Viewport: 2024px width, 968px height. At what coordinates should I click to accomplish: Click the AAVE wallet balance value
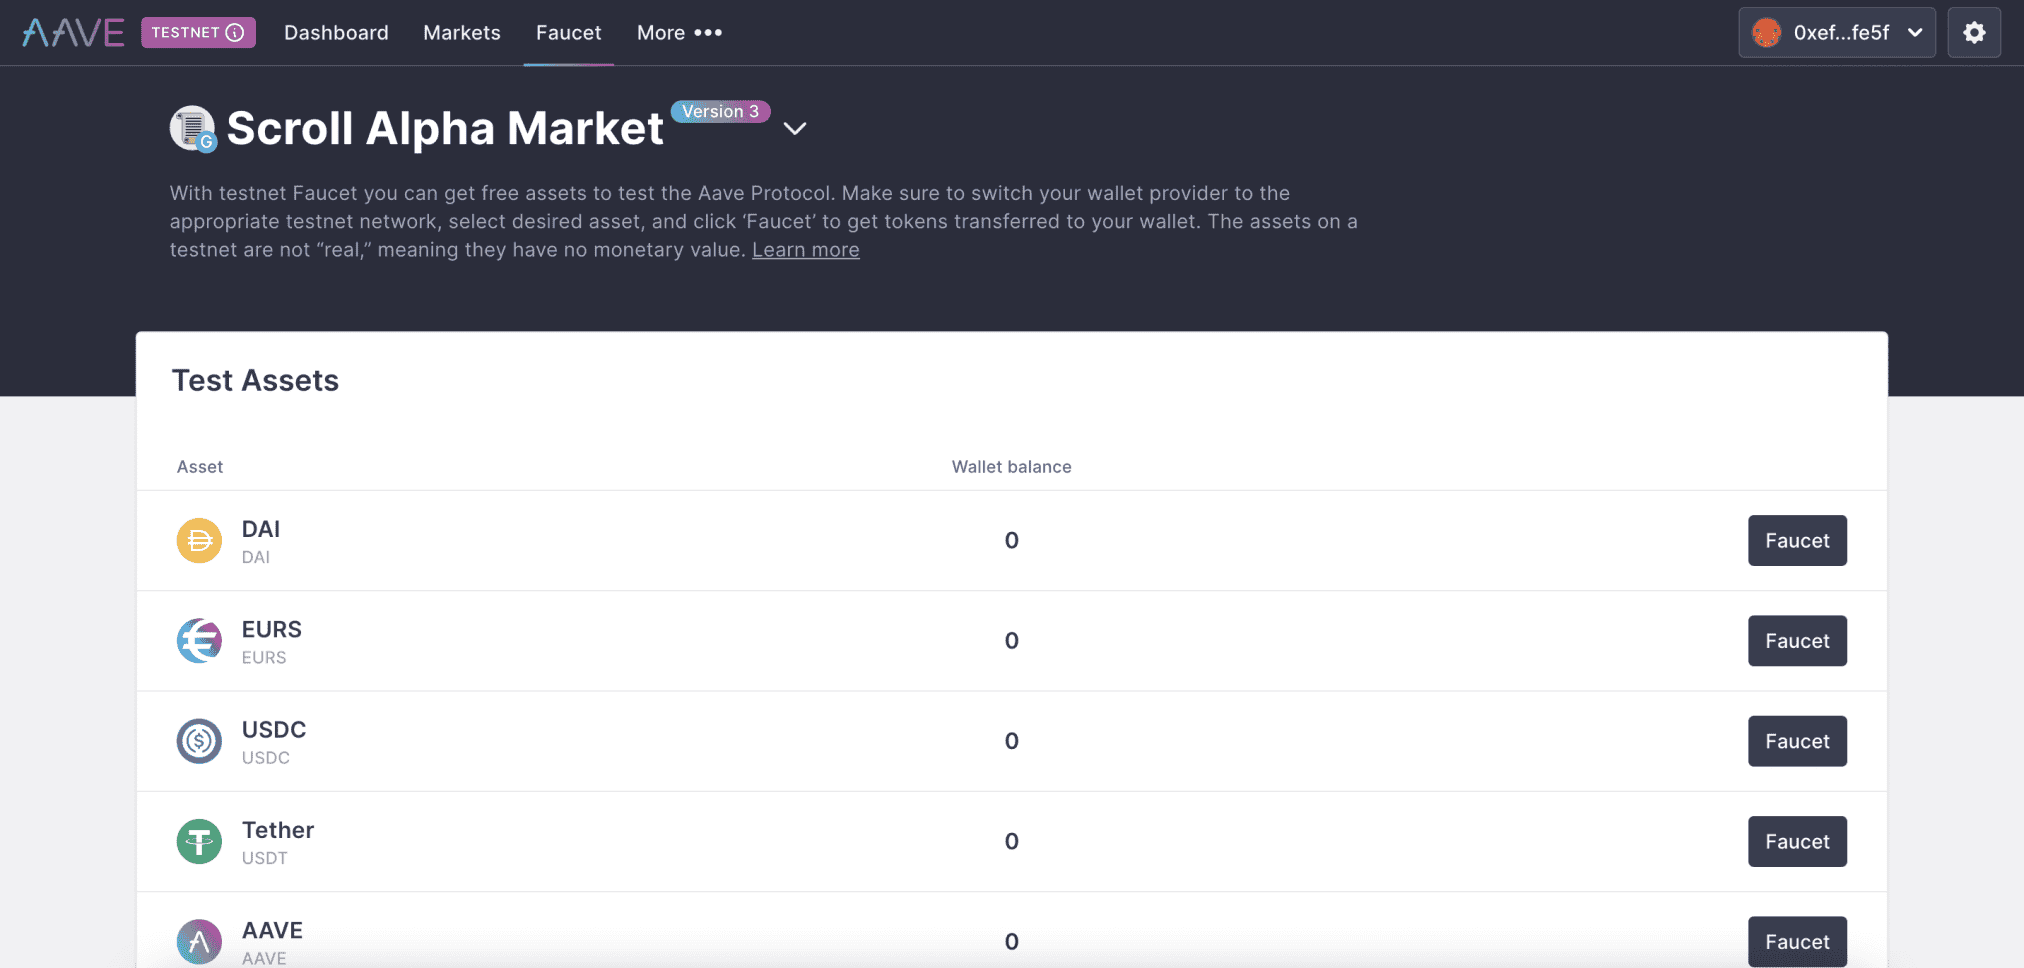point(1012,942)
